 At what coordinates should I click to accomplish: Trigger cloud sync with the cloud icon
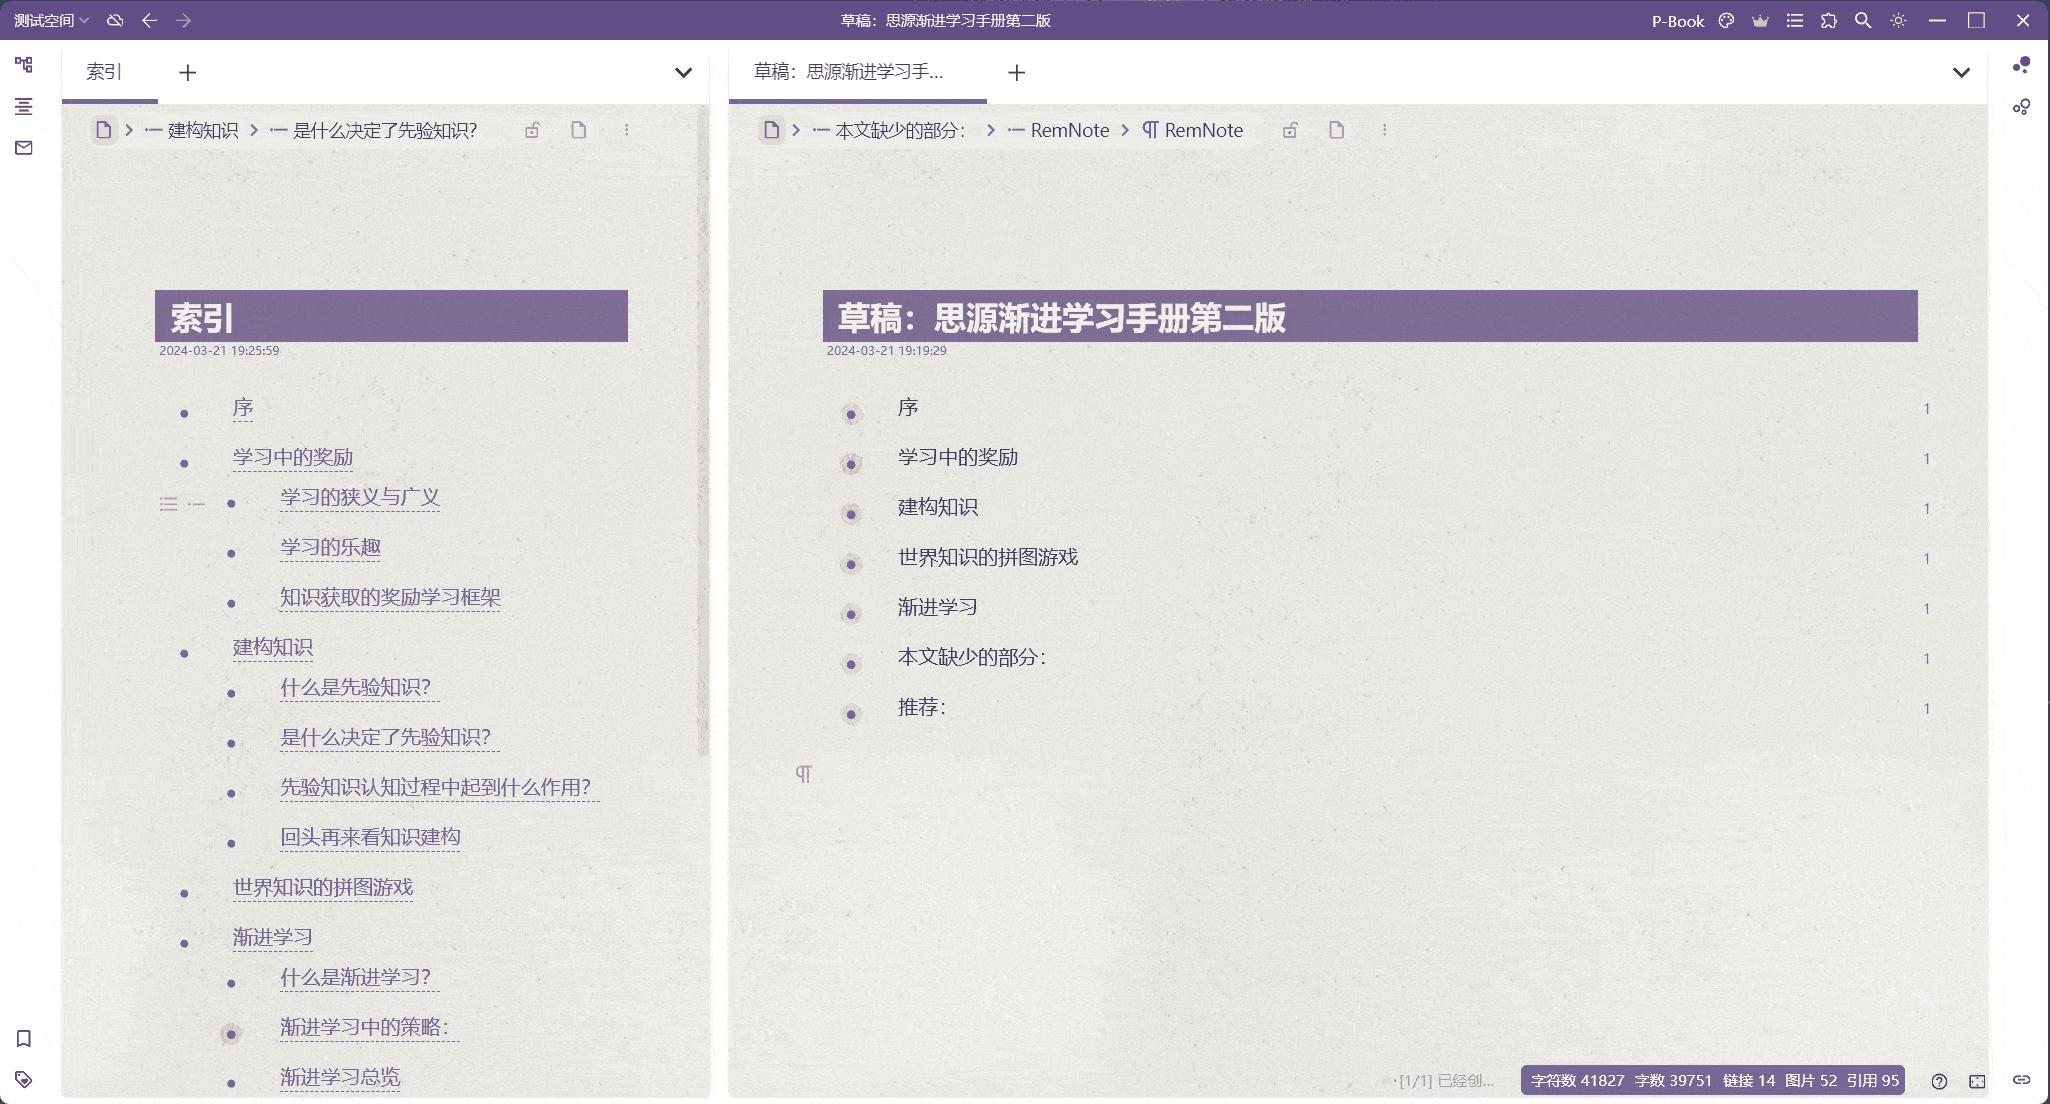114,20
